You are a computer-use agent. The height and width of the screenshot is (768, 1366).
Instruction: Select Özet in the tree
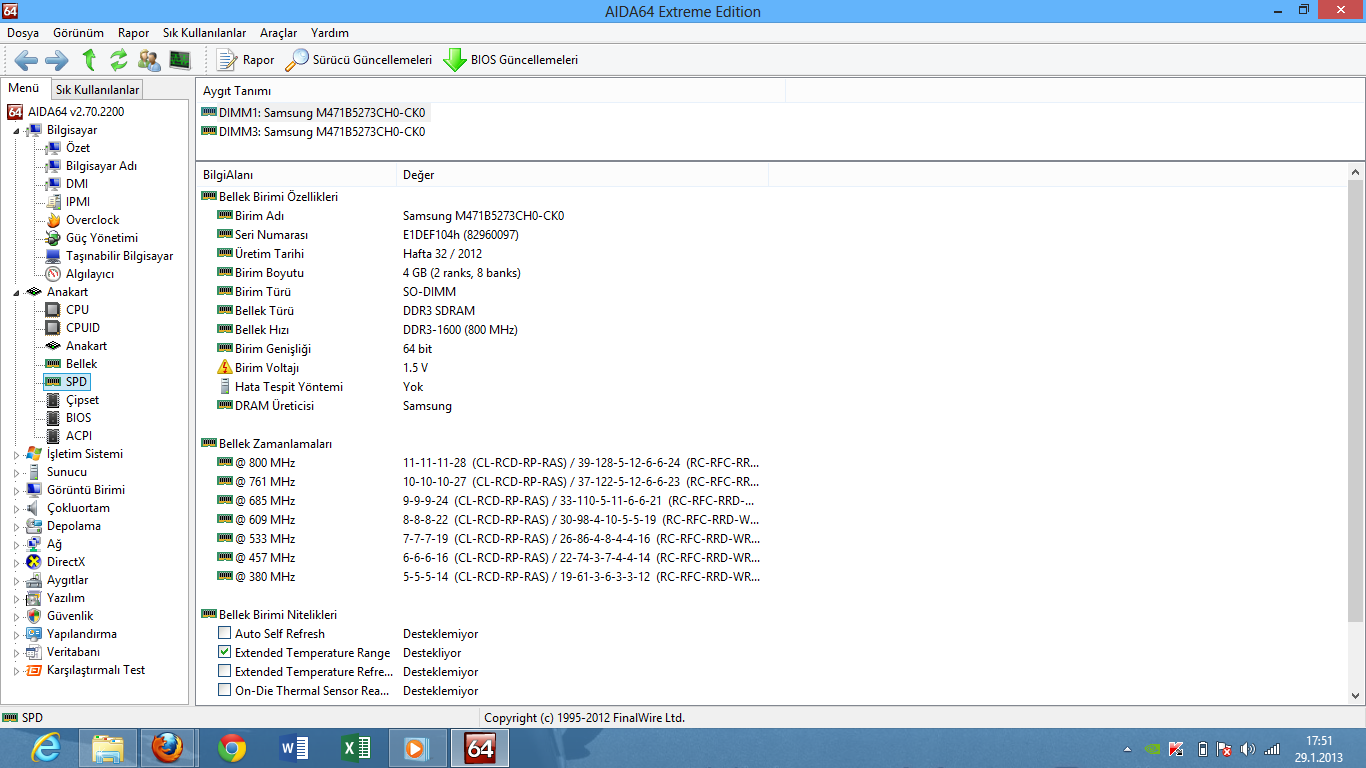(x=77, y=148)
